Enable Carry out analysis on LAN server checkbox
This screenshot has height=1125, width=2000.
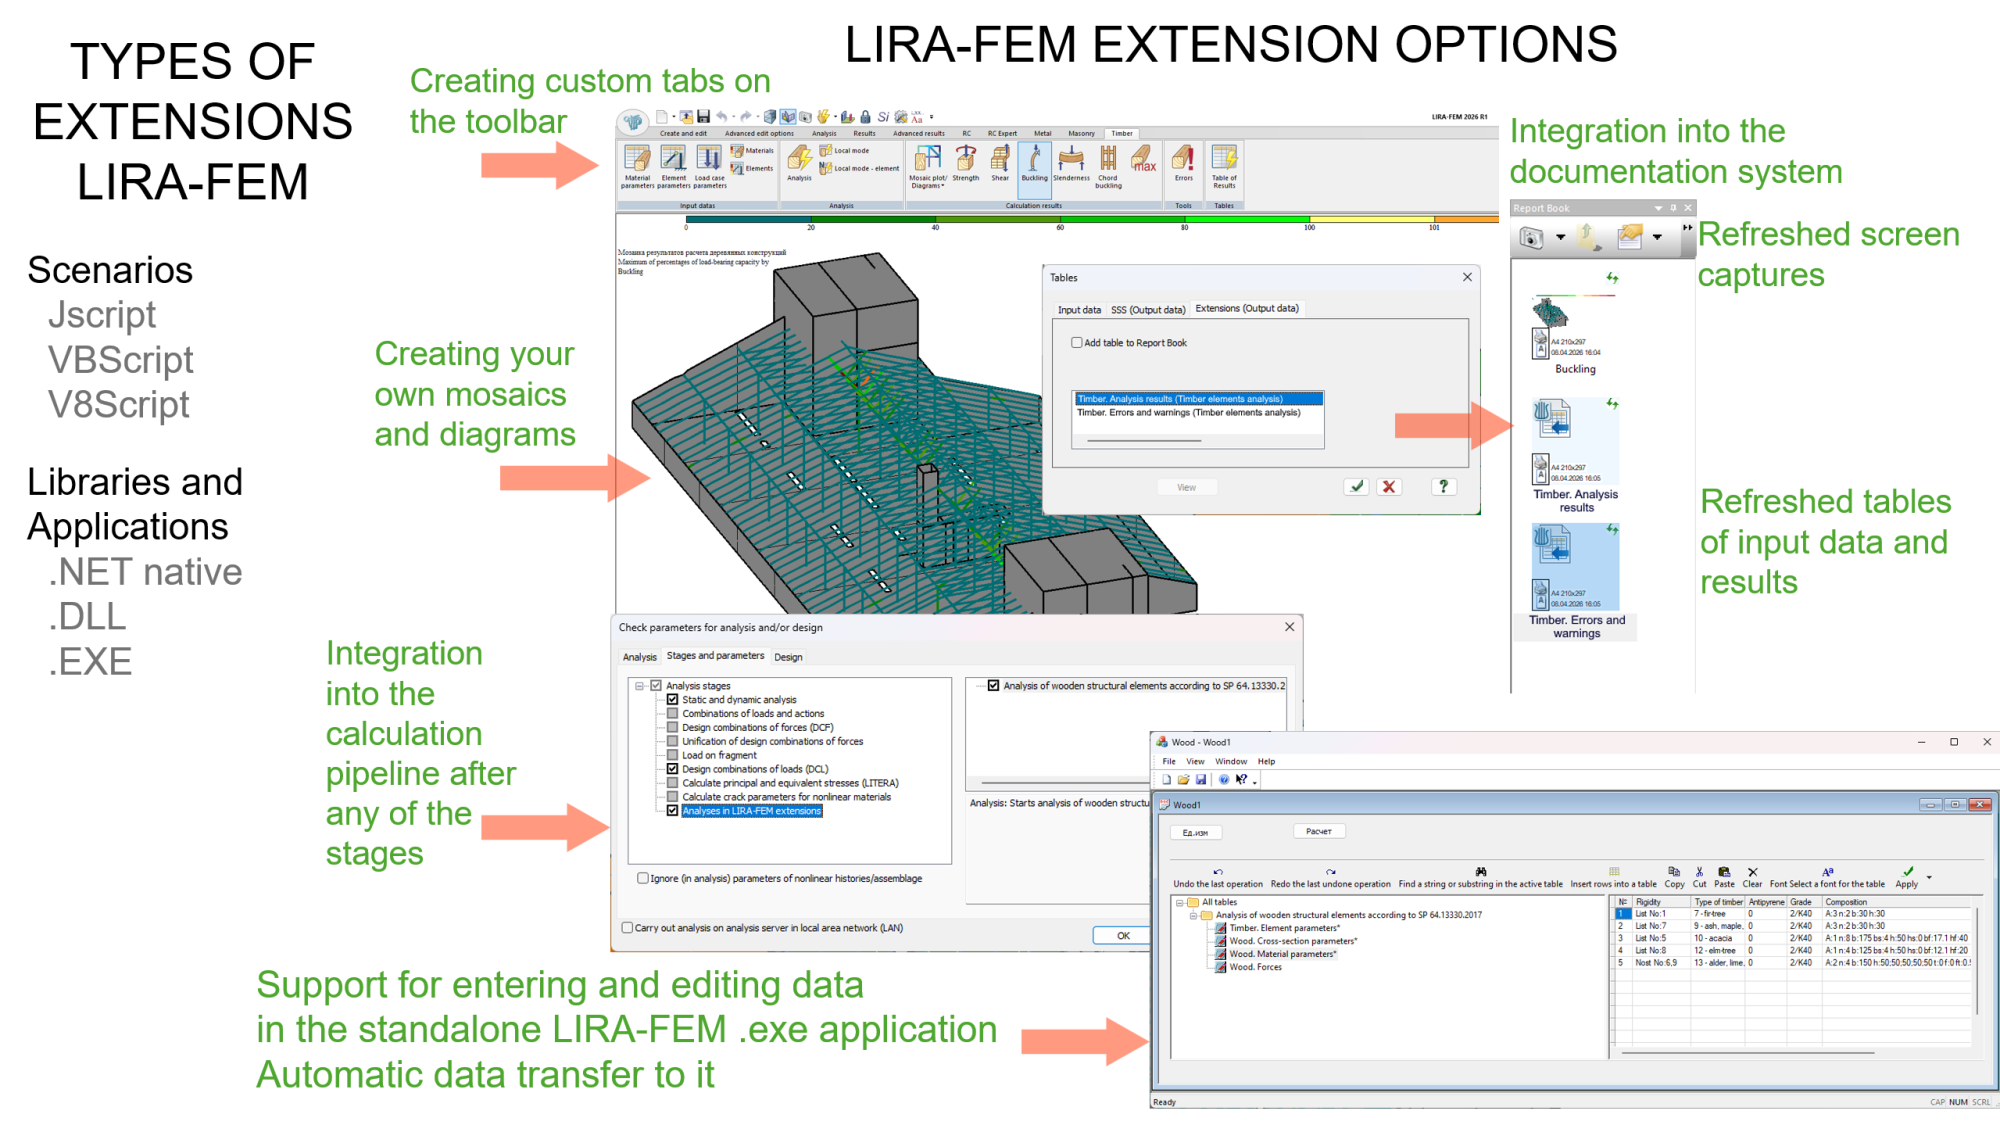[628, 928]
